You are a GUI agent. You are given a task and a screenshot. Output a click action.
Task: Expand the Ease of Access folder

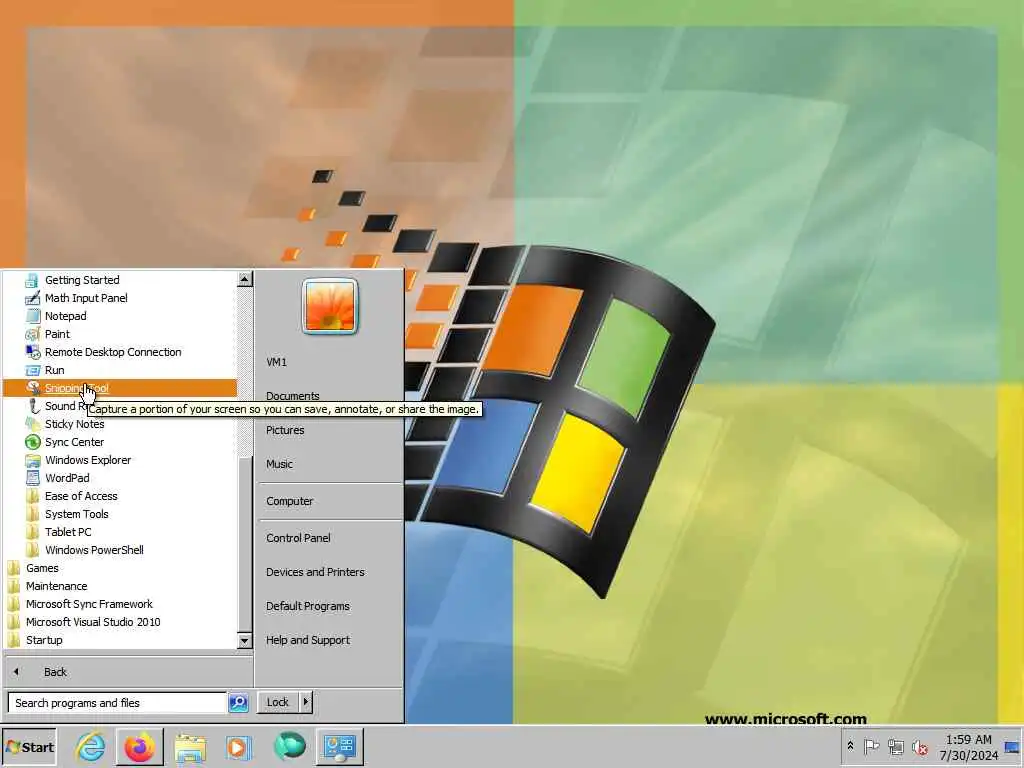pyautogui.click(x=81, y=496)
